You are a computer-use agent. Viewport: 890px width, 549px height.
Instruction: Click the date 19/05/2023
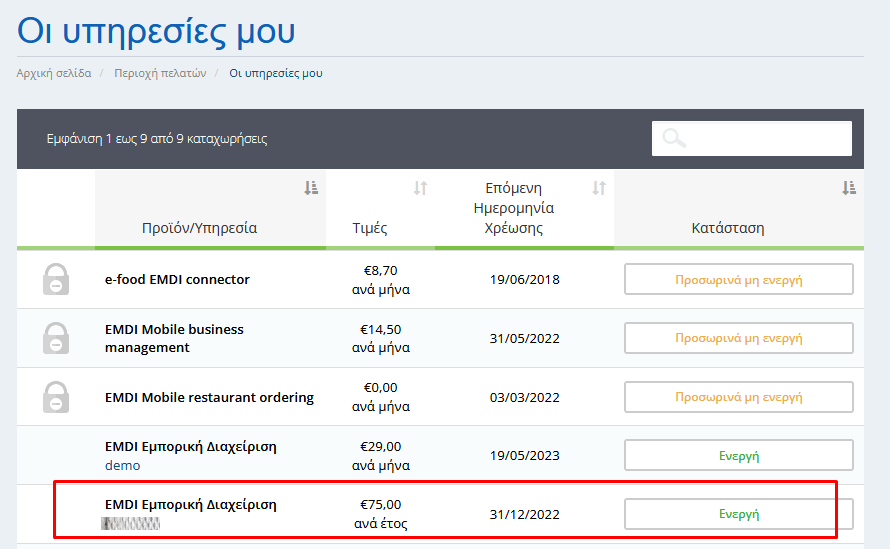524,455
